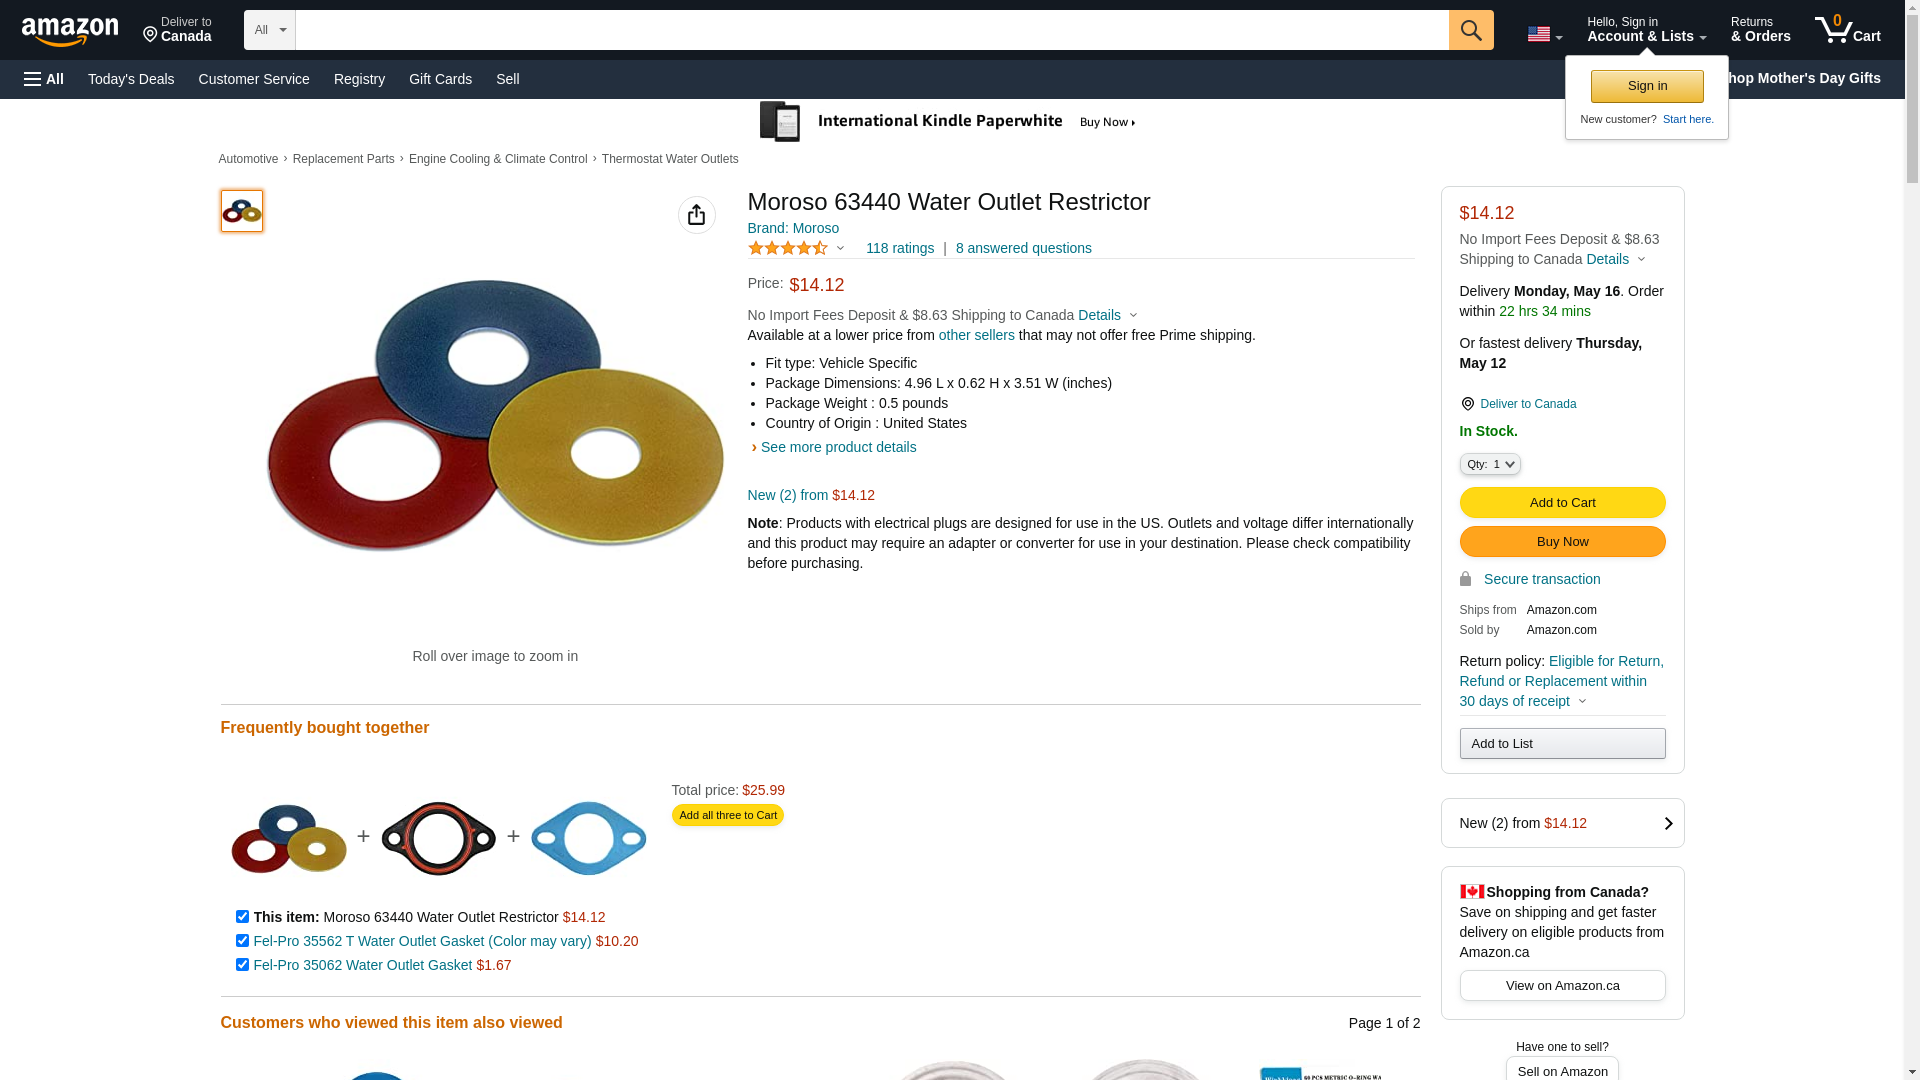Click the share icon on the product image

[696, 215]
